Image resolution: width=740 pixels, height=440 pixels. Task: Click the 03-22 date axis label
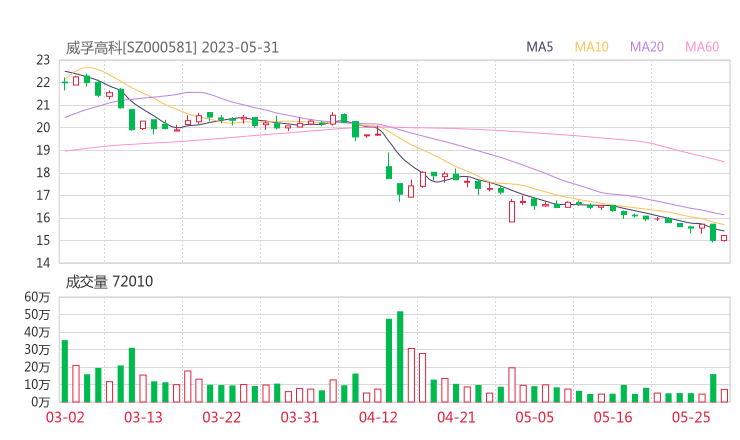(221, 417)
